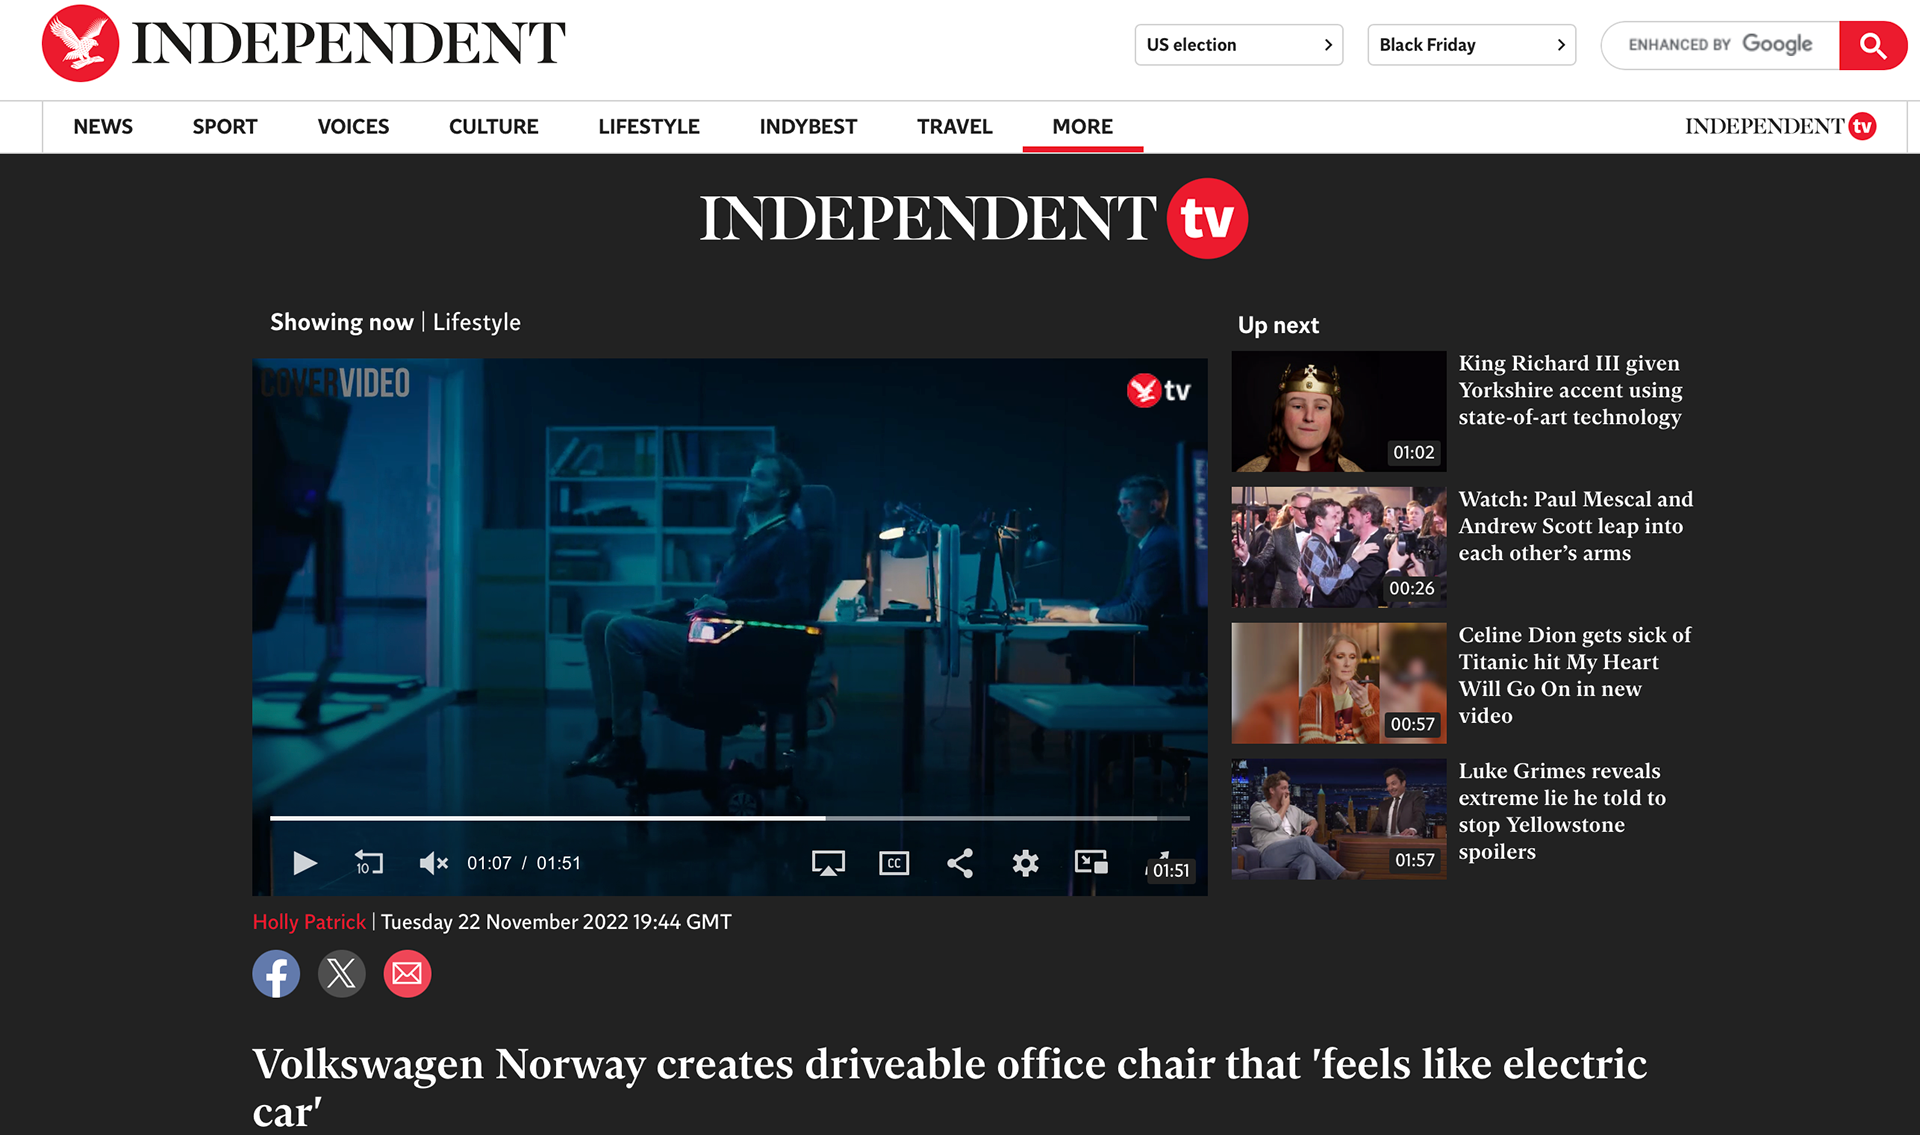Seek using the video progress bar

tap(729, 818)
